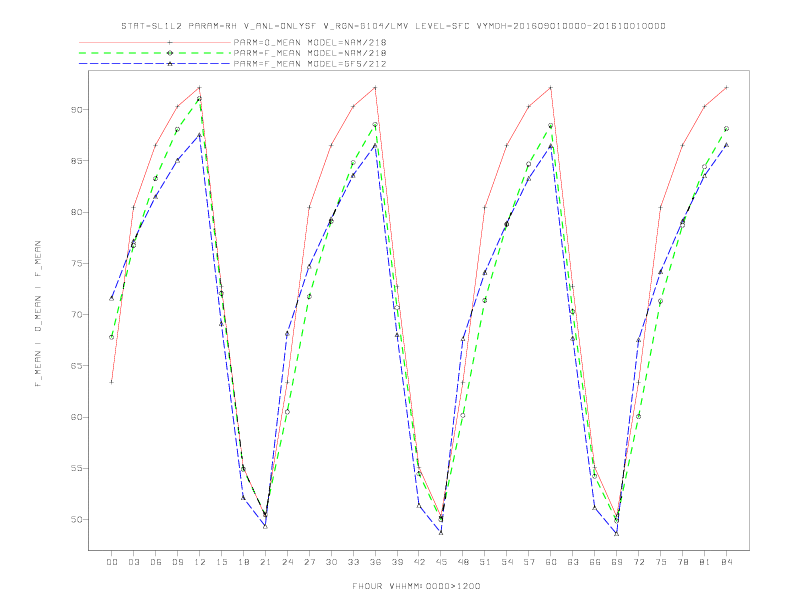The width and height of the screenshot is (792, 612).
Task: Click x-axis forecast hour label 84
Action: coord(727,562)
